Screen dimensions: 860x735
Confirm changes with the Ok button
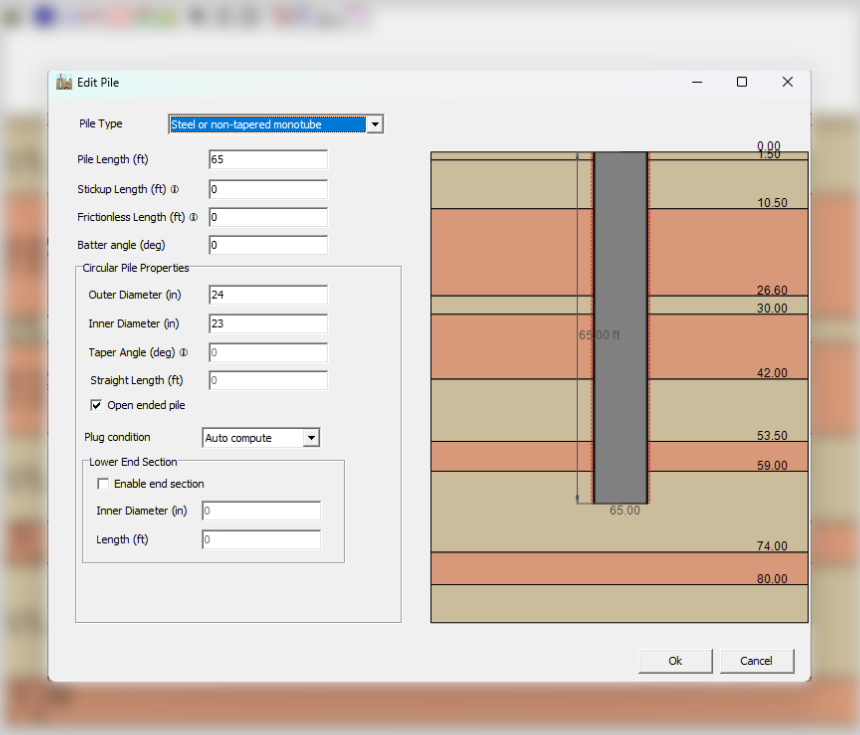click(x=675, y=661)
